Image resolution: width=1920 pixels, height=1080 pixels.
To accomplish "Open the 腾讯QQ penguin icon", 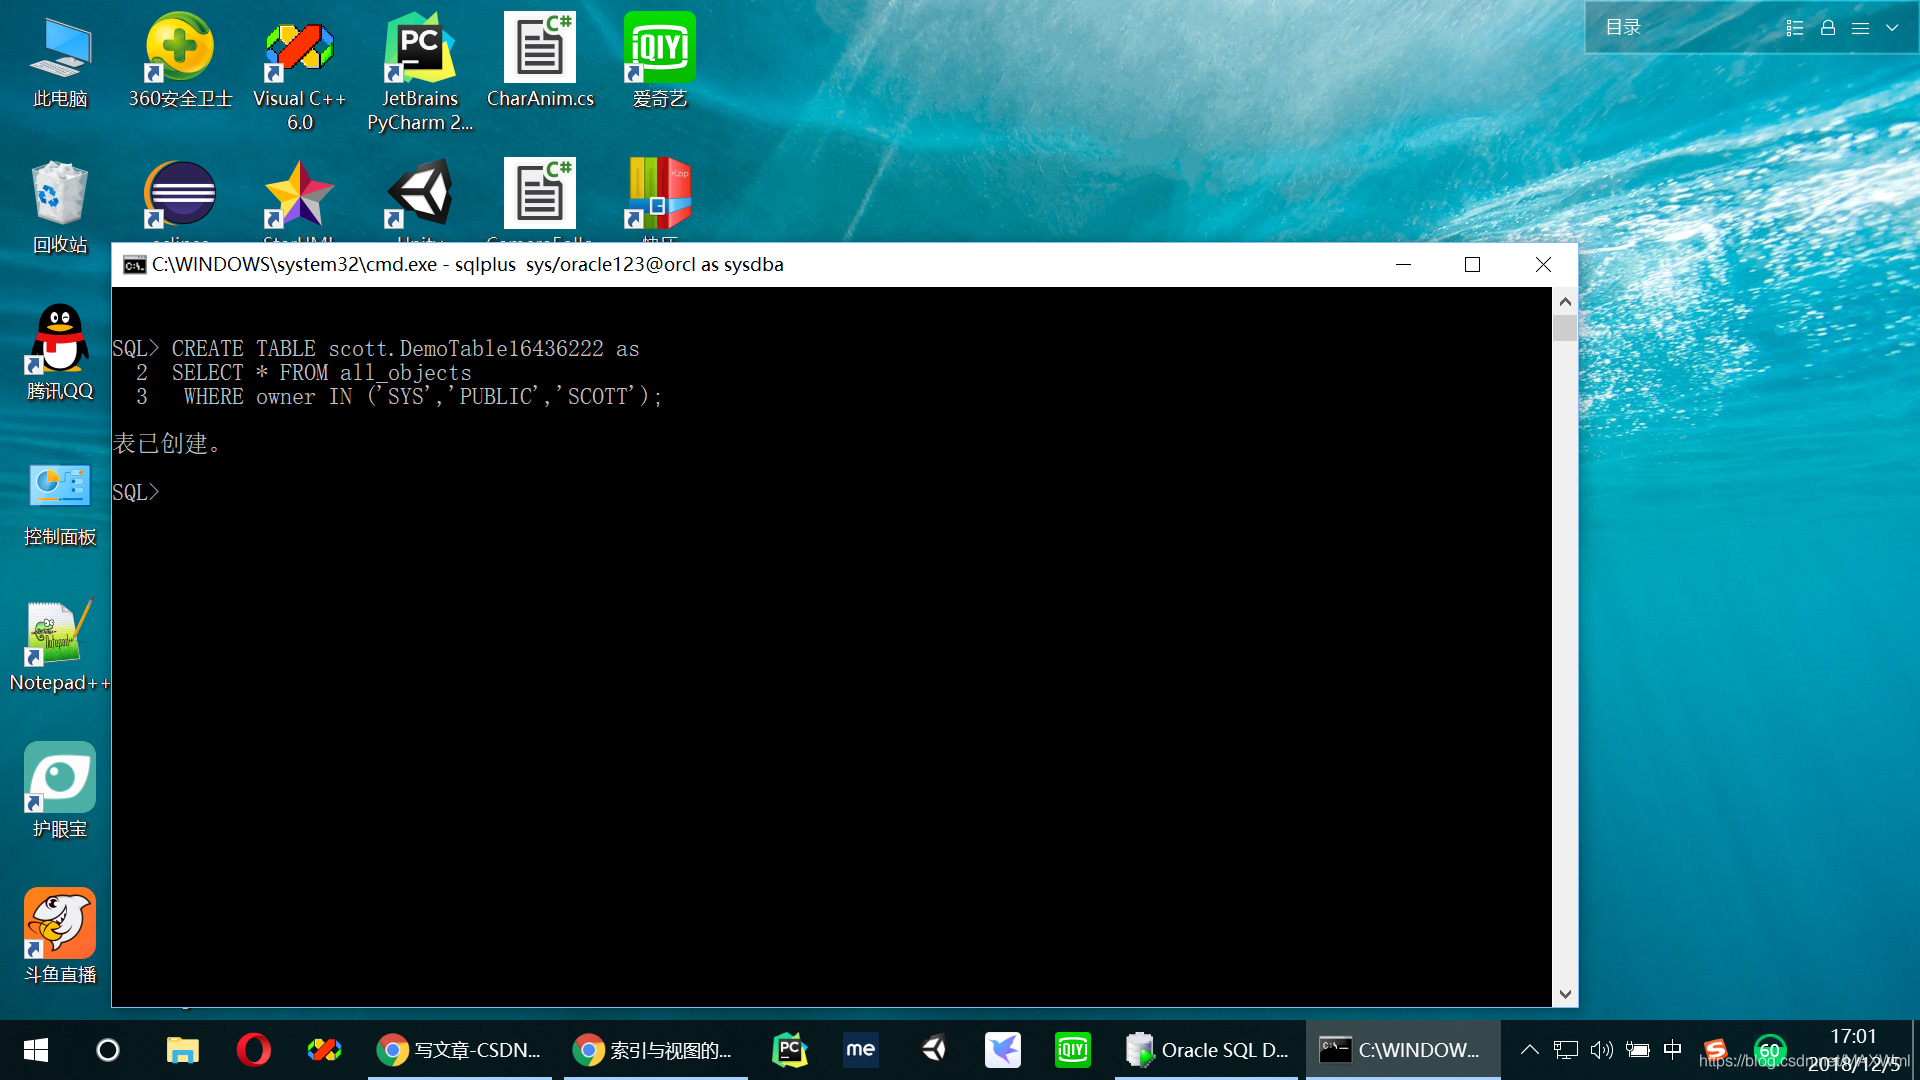I will [x=60, y=340].
